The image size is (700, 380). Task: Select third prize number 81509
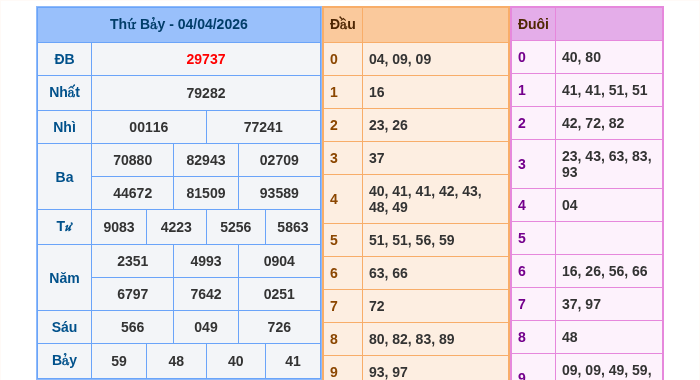[x=206, y=193]
